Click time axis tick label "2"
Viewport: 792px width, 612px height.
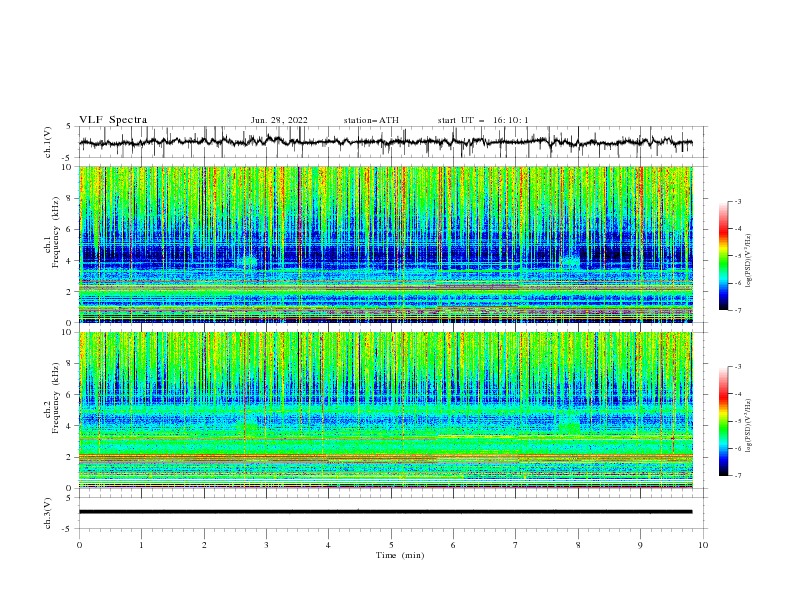[x=204, y=545]
